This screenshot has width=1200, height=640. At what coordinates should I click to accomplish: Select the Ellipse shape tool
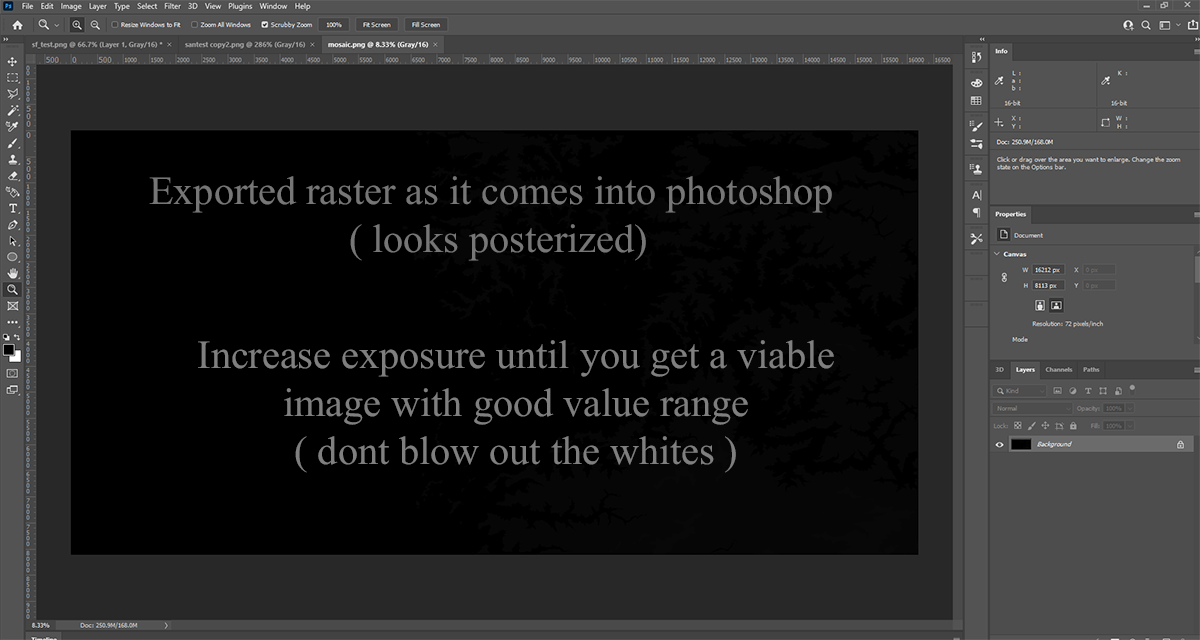point(13,257)
